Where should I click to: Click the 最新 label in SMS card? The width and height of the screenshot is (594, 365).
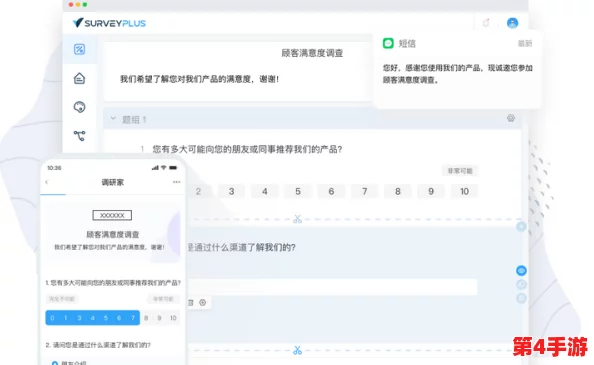pyautogui.click(x=525, y=44)
